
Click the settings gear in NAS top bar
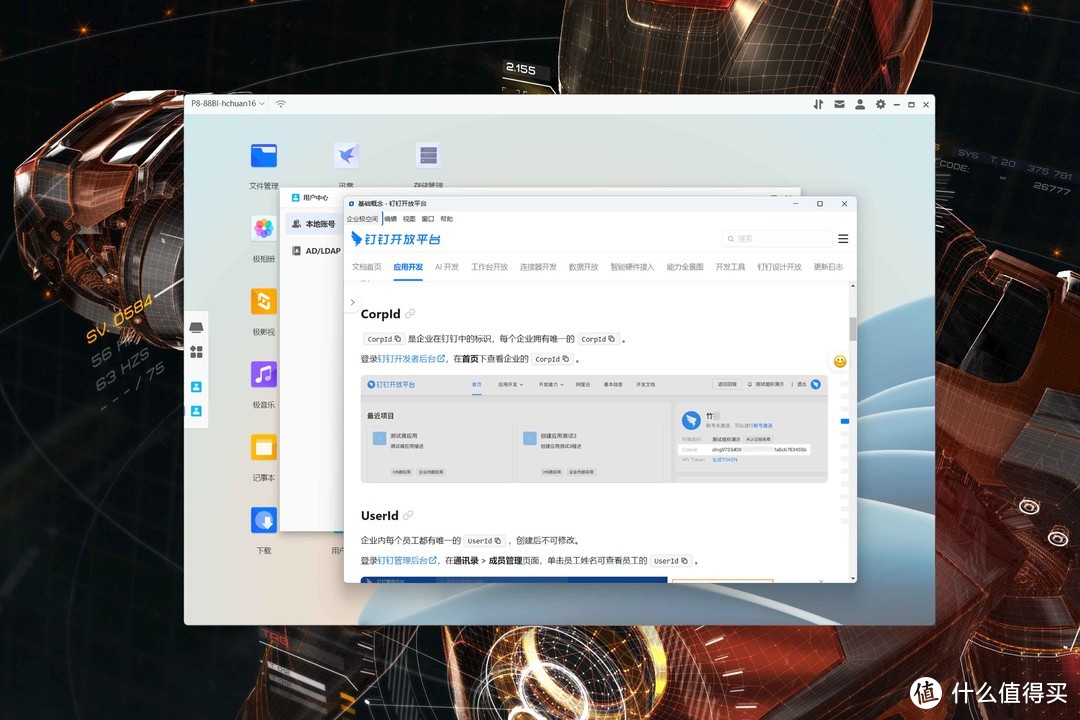pyautogui.click(x=880, y=104)
